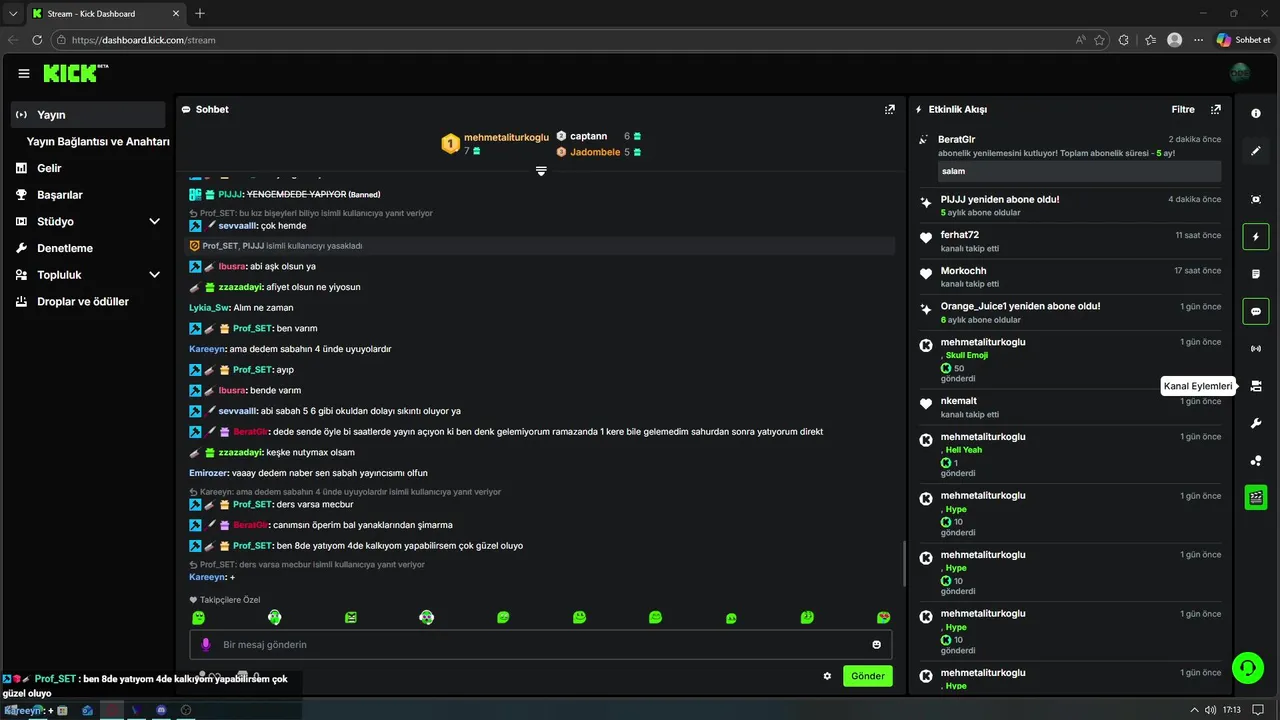Open the profile avatar at top right
1280x720 pixels.
pos(1240,73)
